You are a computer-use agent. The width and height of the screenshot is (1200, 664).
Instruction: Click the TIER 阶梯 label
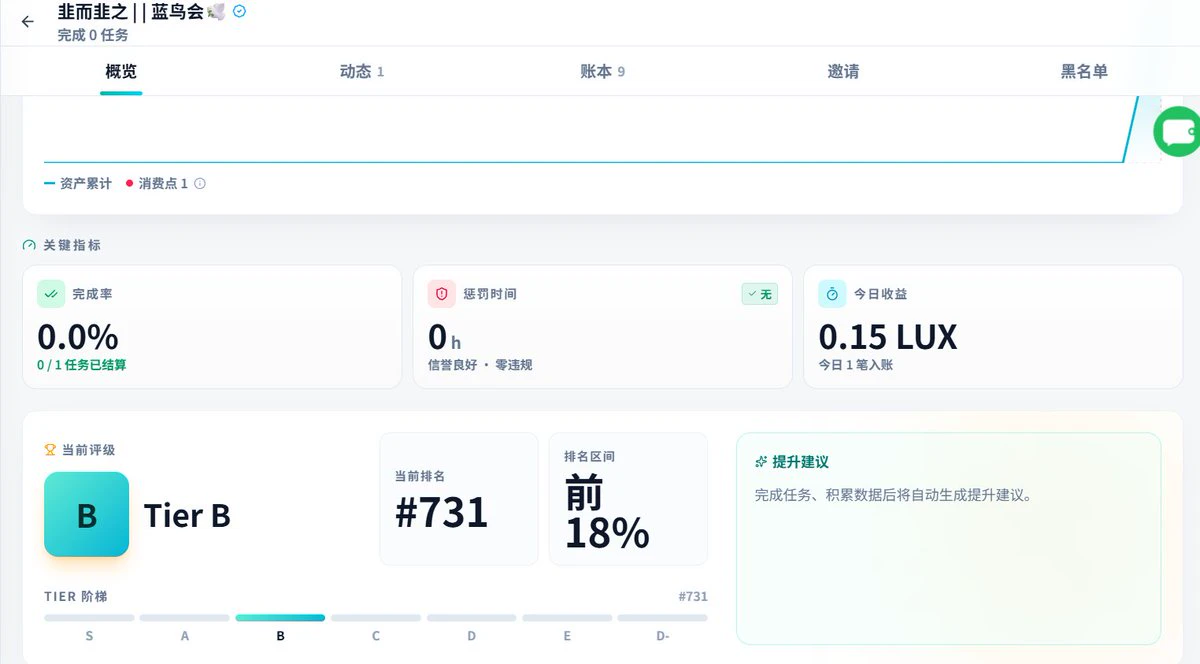(76, 597)
